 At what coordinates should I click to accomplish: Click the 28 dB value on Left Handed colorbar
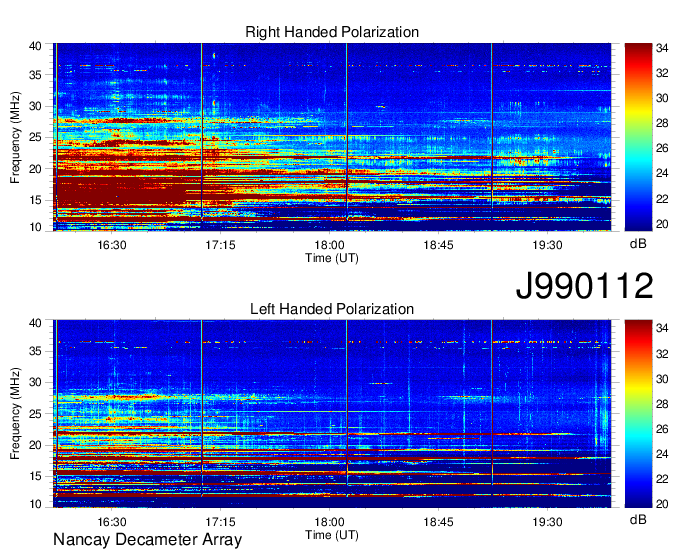point(662,404)
